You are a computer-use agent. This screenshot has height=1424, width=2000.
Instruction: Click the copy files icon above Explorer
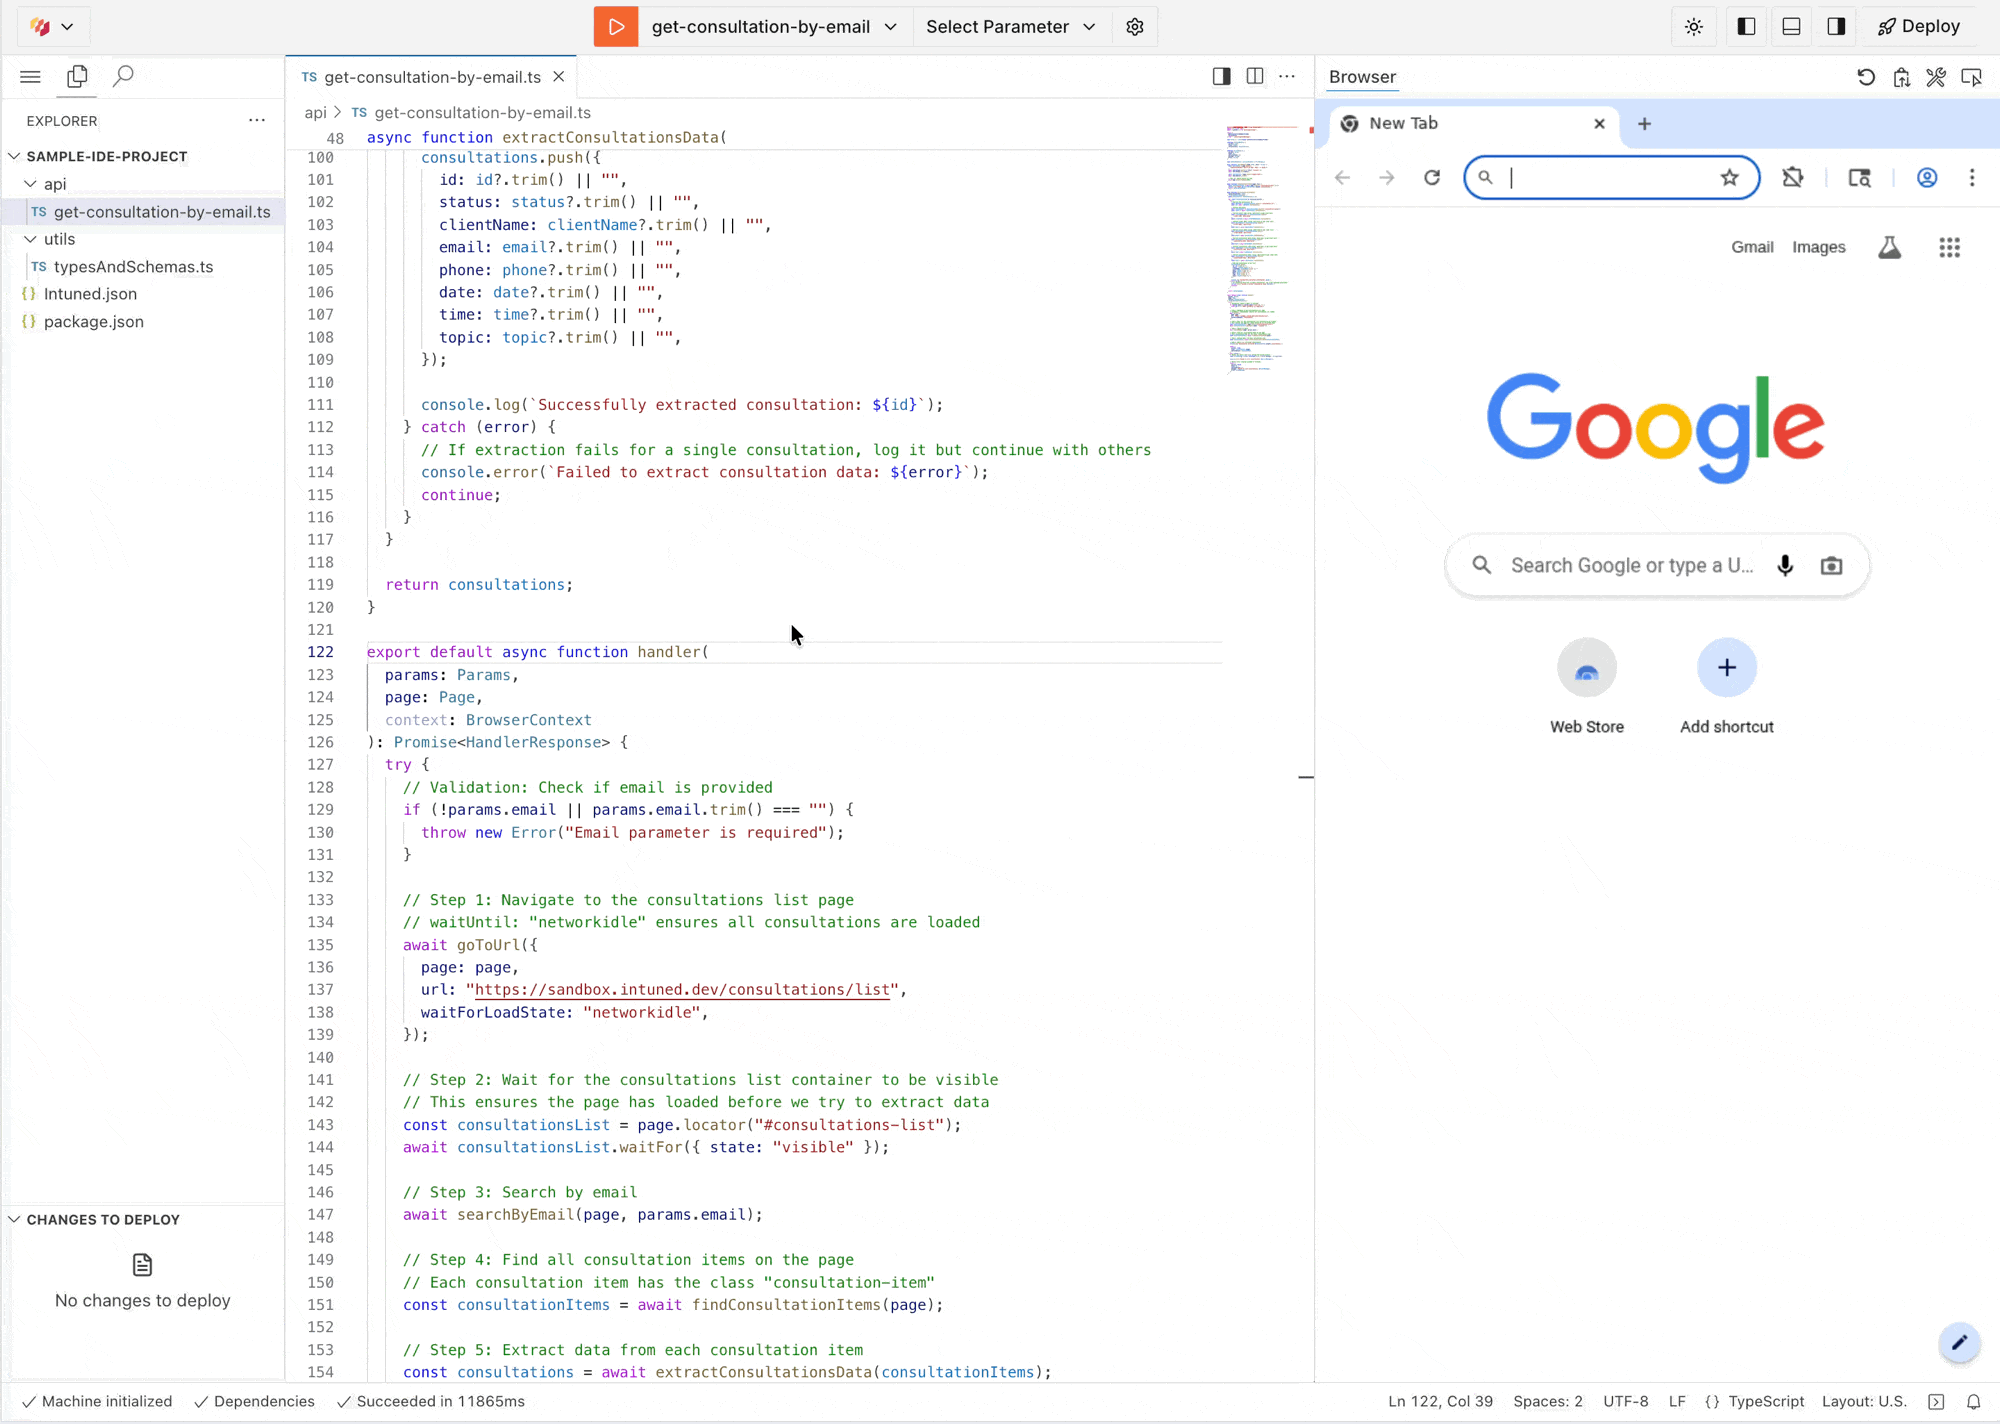77,76
